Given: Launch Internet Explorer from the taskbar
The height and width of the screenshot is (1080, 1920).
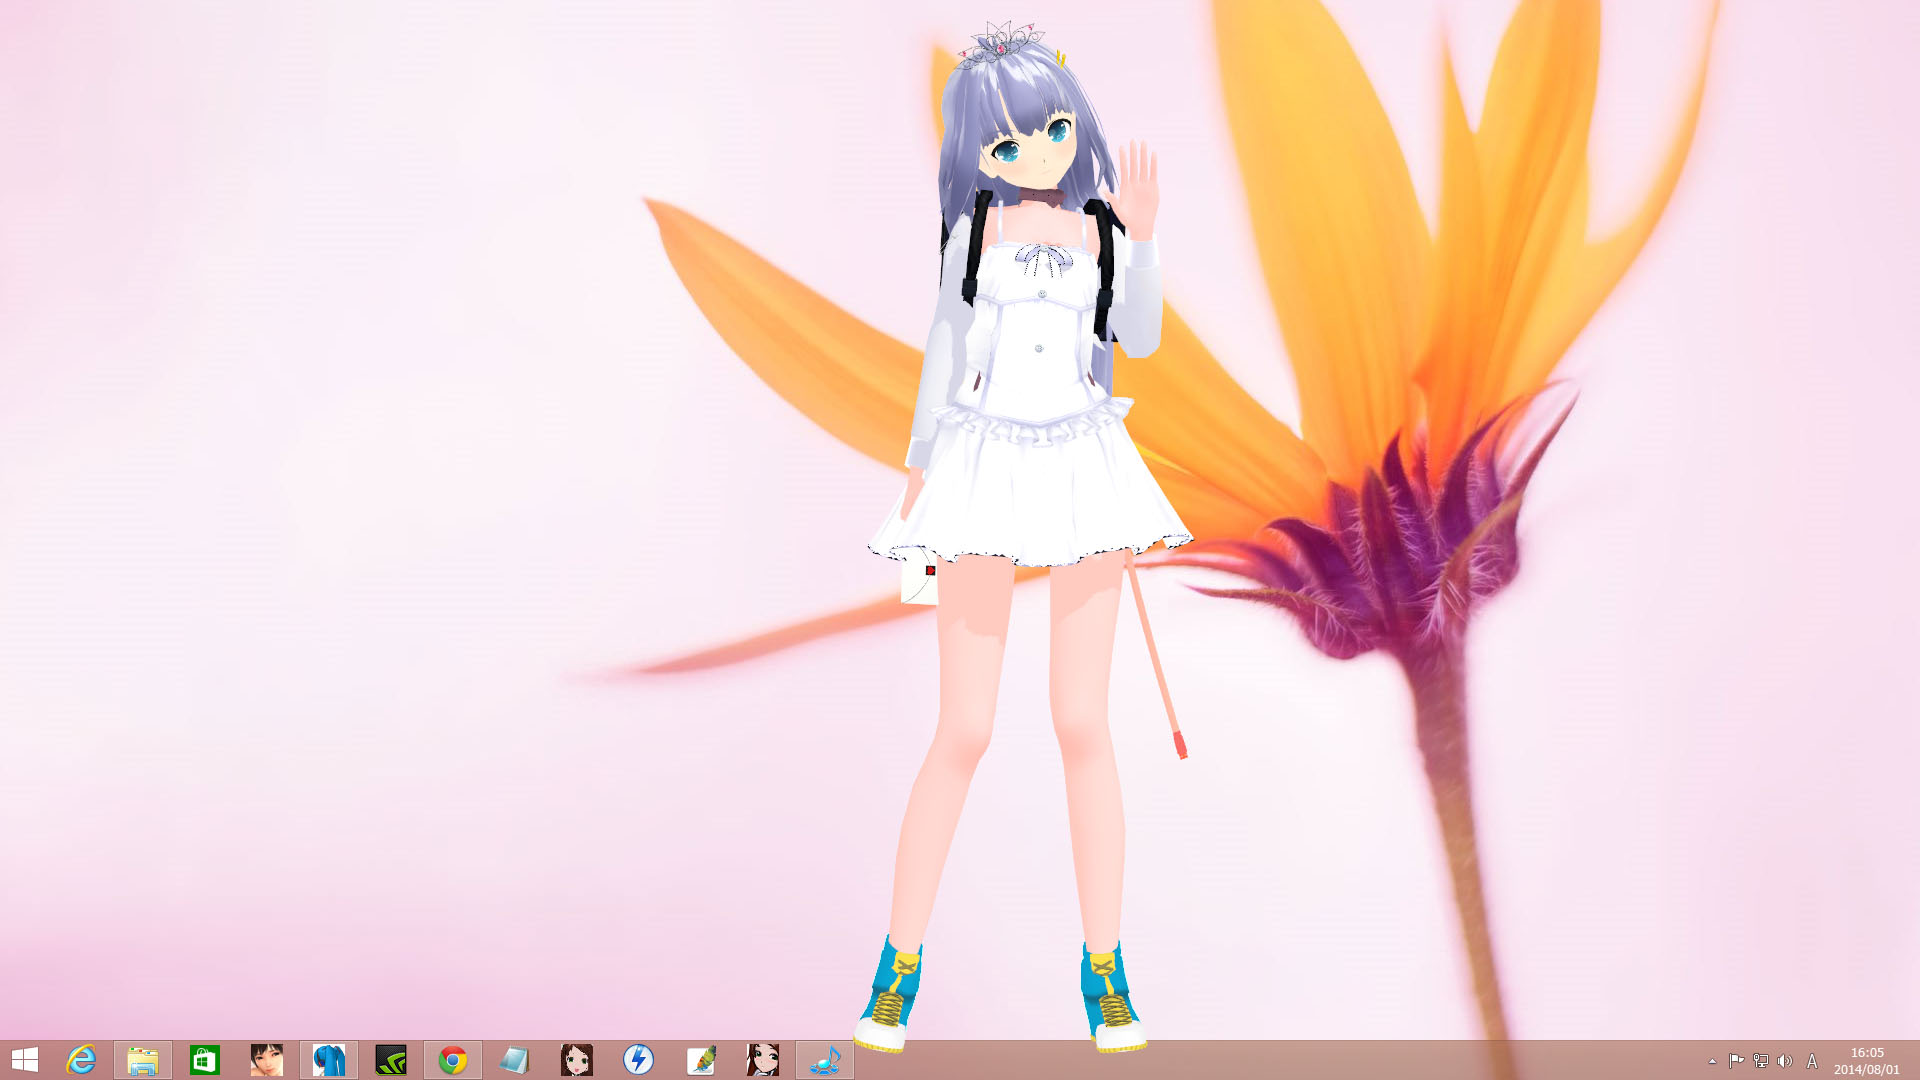Looking at the screenshot, I should click(81, 1060).
